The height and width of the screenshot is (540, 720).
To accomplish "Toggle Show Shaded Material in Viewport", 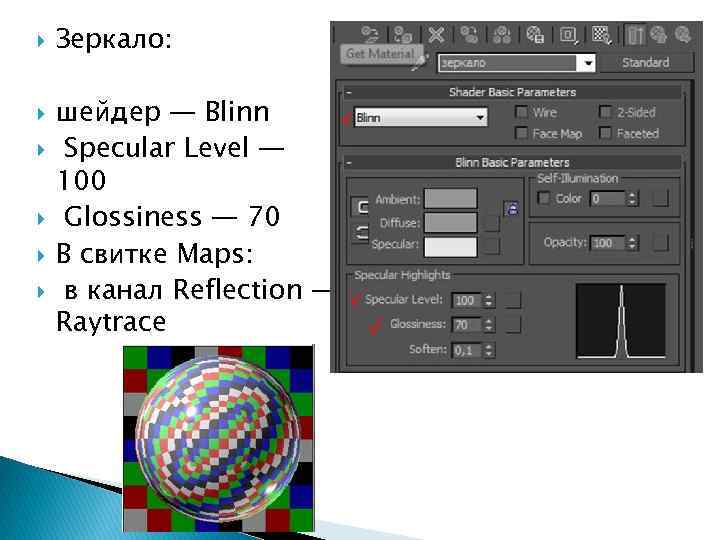I will tap(602, 35).
